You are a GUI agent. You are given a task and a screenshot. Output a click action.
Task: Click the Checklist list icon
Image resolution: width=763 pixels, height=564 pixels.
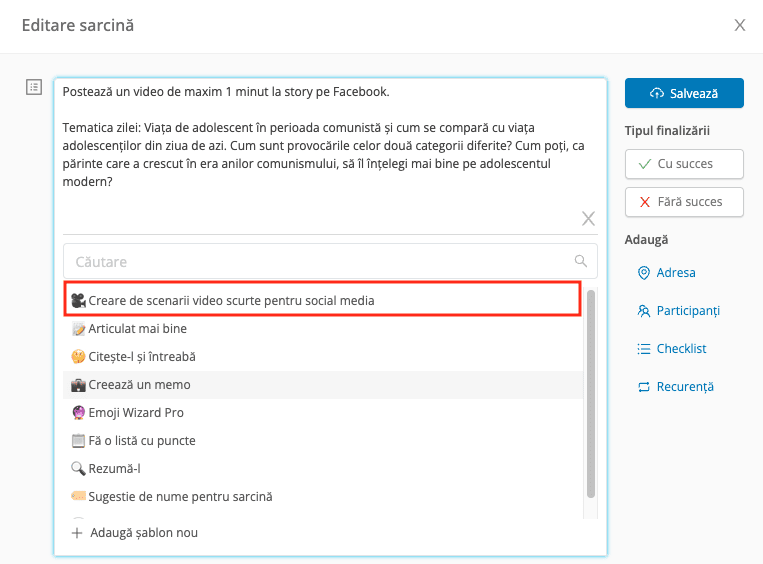(x=643, y=348)
